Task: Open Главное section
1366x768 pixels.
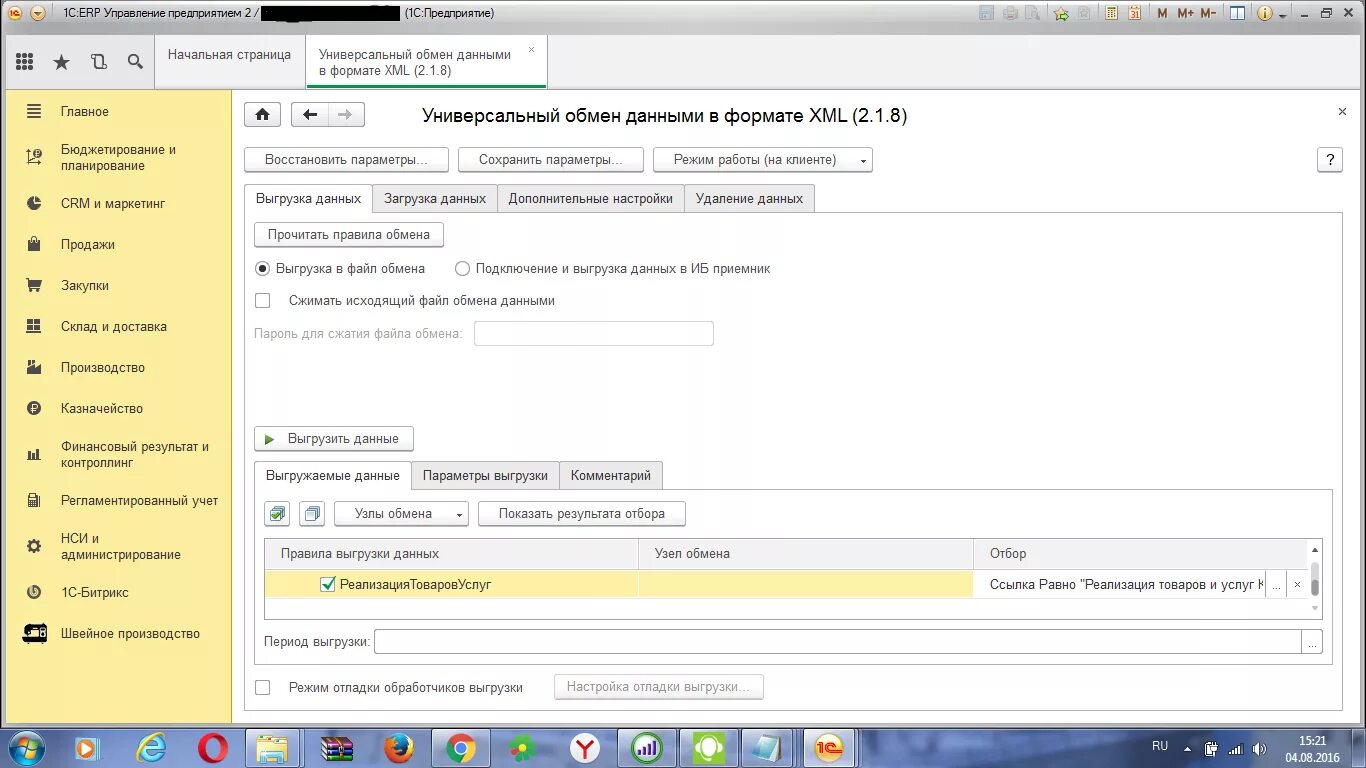Action: [84, 111]
